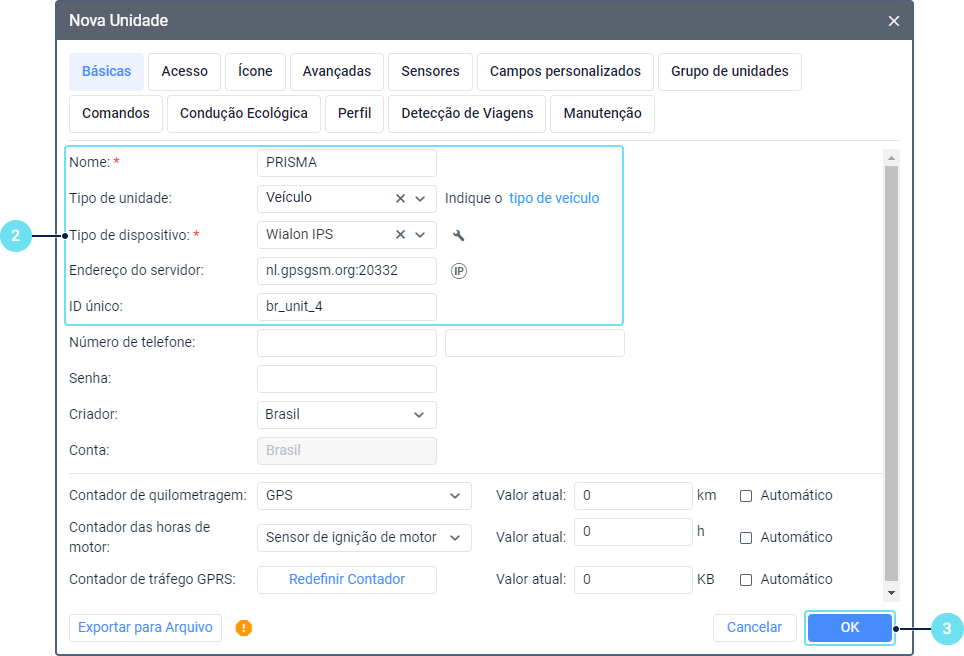Clear the Tipo de unidade selection
Viewport: 964px width, 656px height.
coord(400,199)
